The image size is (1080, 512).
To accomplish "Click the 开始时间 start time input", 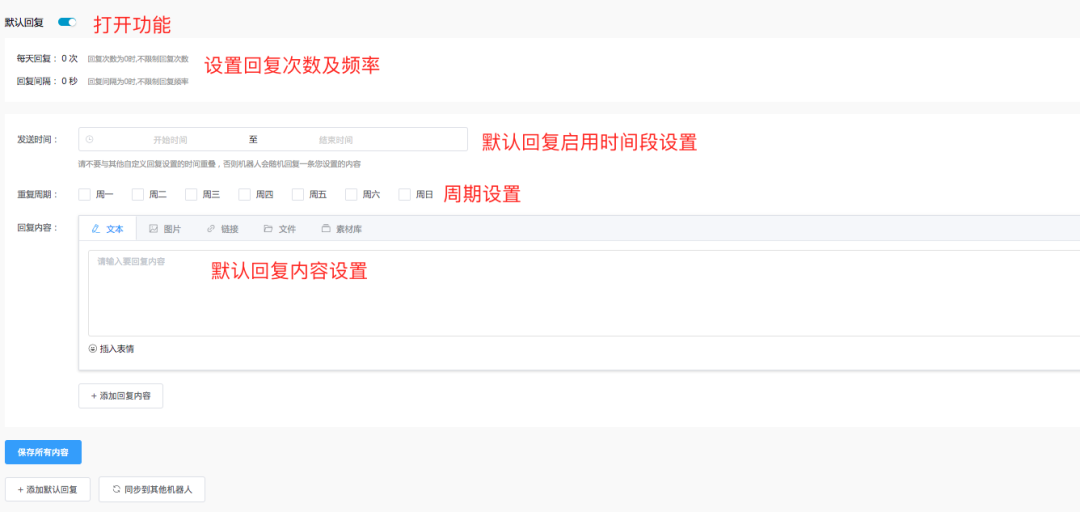I will coord(170,140).
